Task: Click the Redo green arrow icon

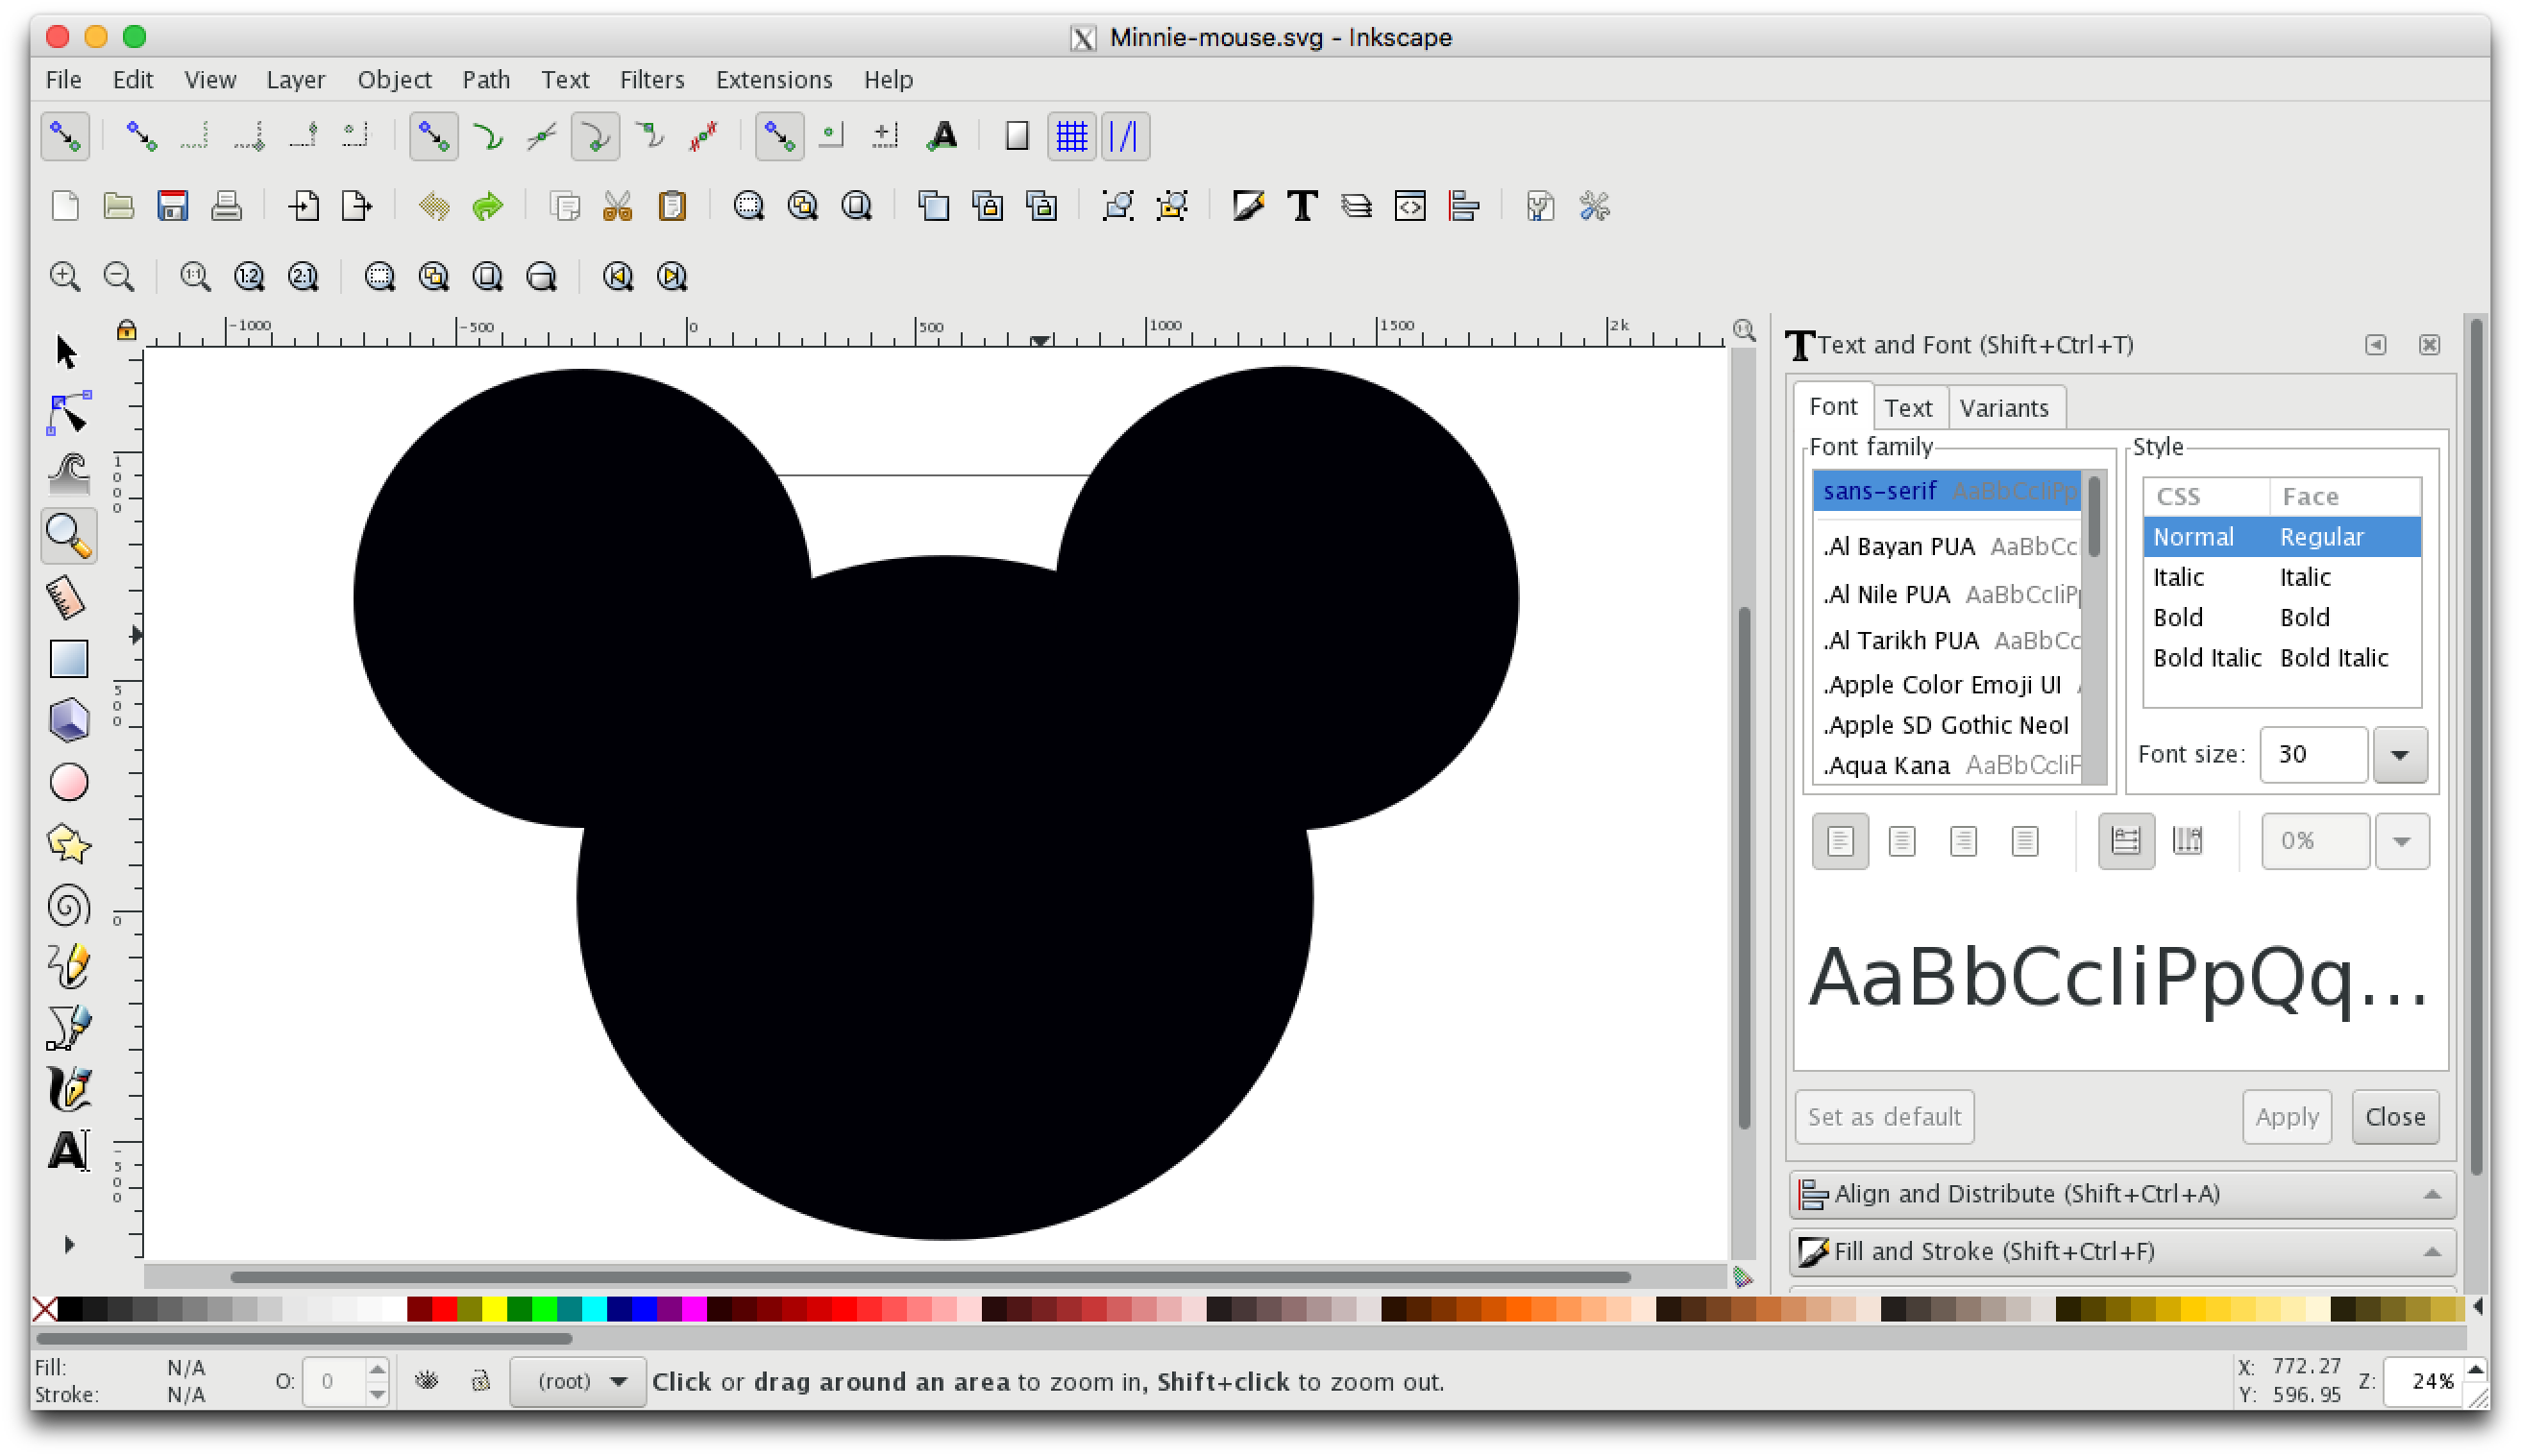Action: [487, 206]
